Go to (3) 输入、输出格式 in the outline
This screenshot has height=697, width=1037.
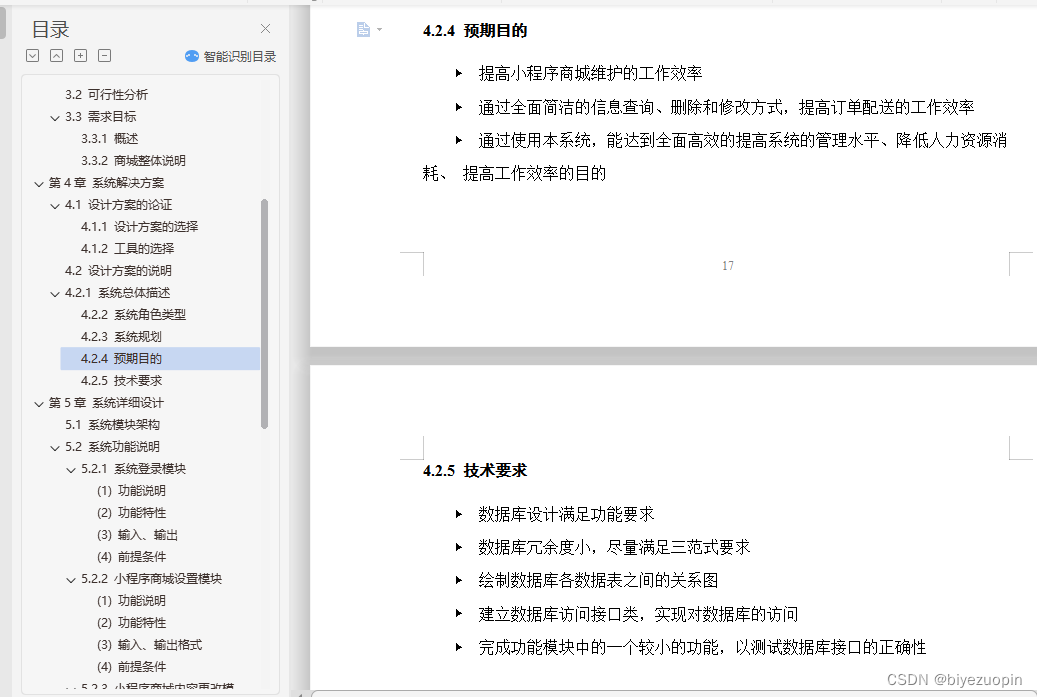coord(149,645)
